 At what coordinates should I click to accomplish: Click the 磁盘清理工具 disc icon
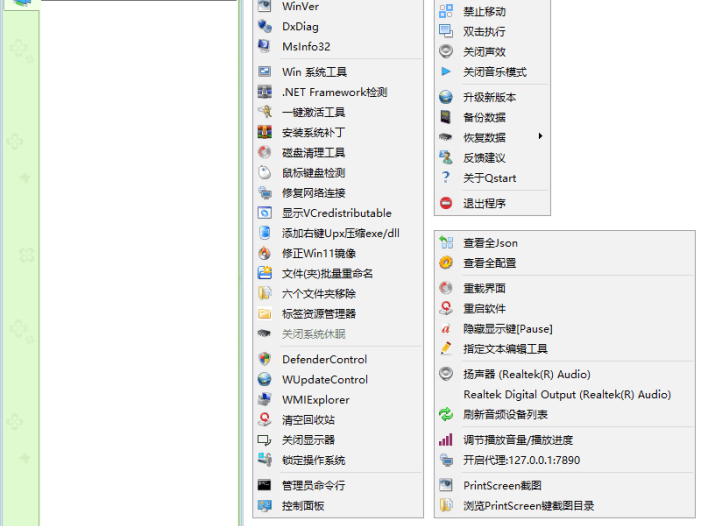[265, 152]
